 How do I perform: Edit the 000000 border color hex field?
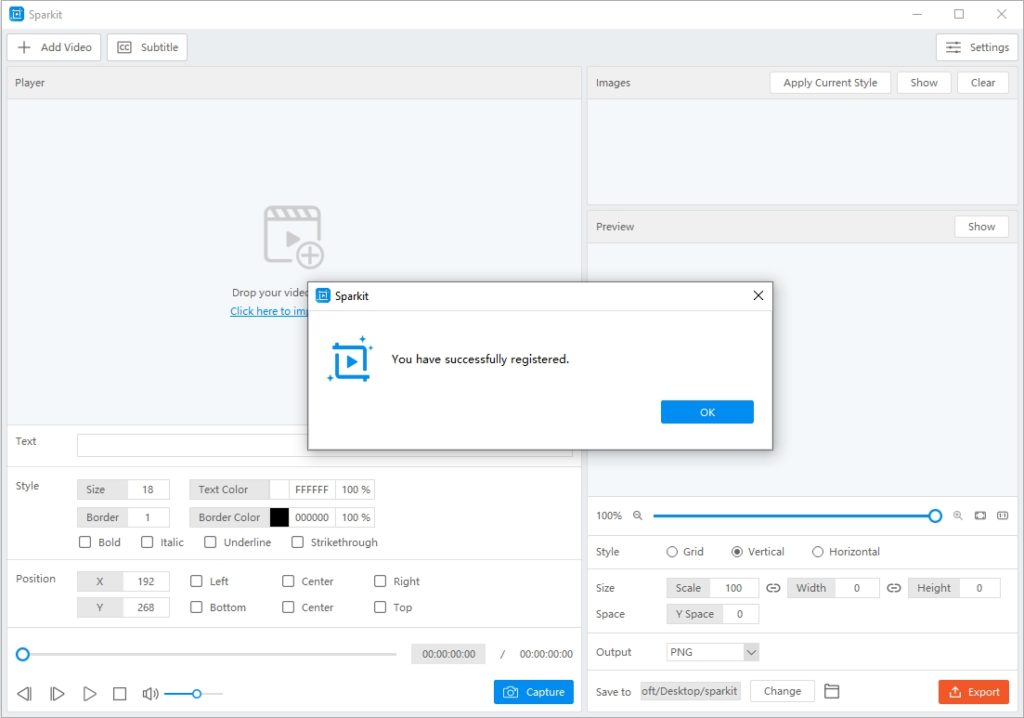pos(312,517)
